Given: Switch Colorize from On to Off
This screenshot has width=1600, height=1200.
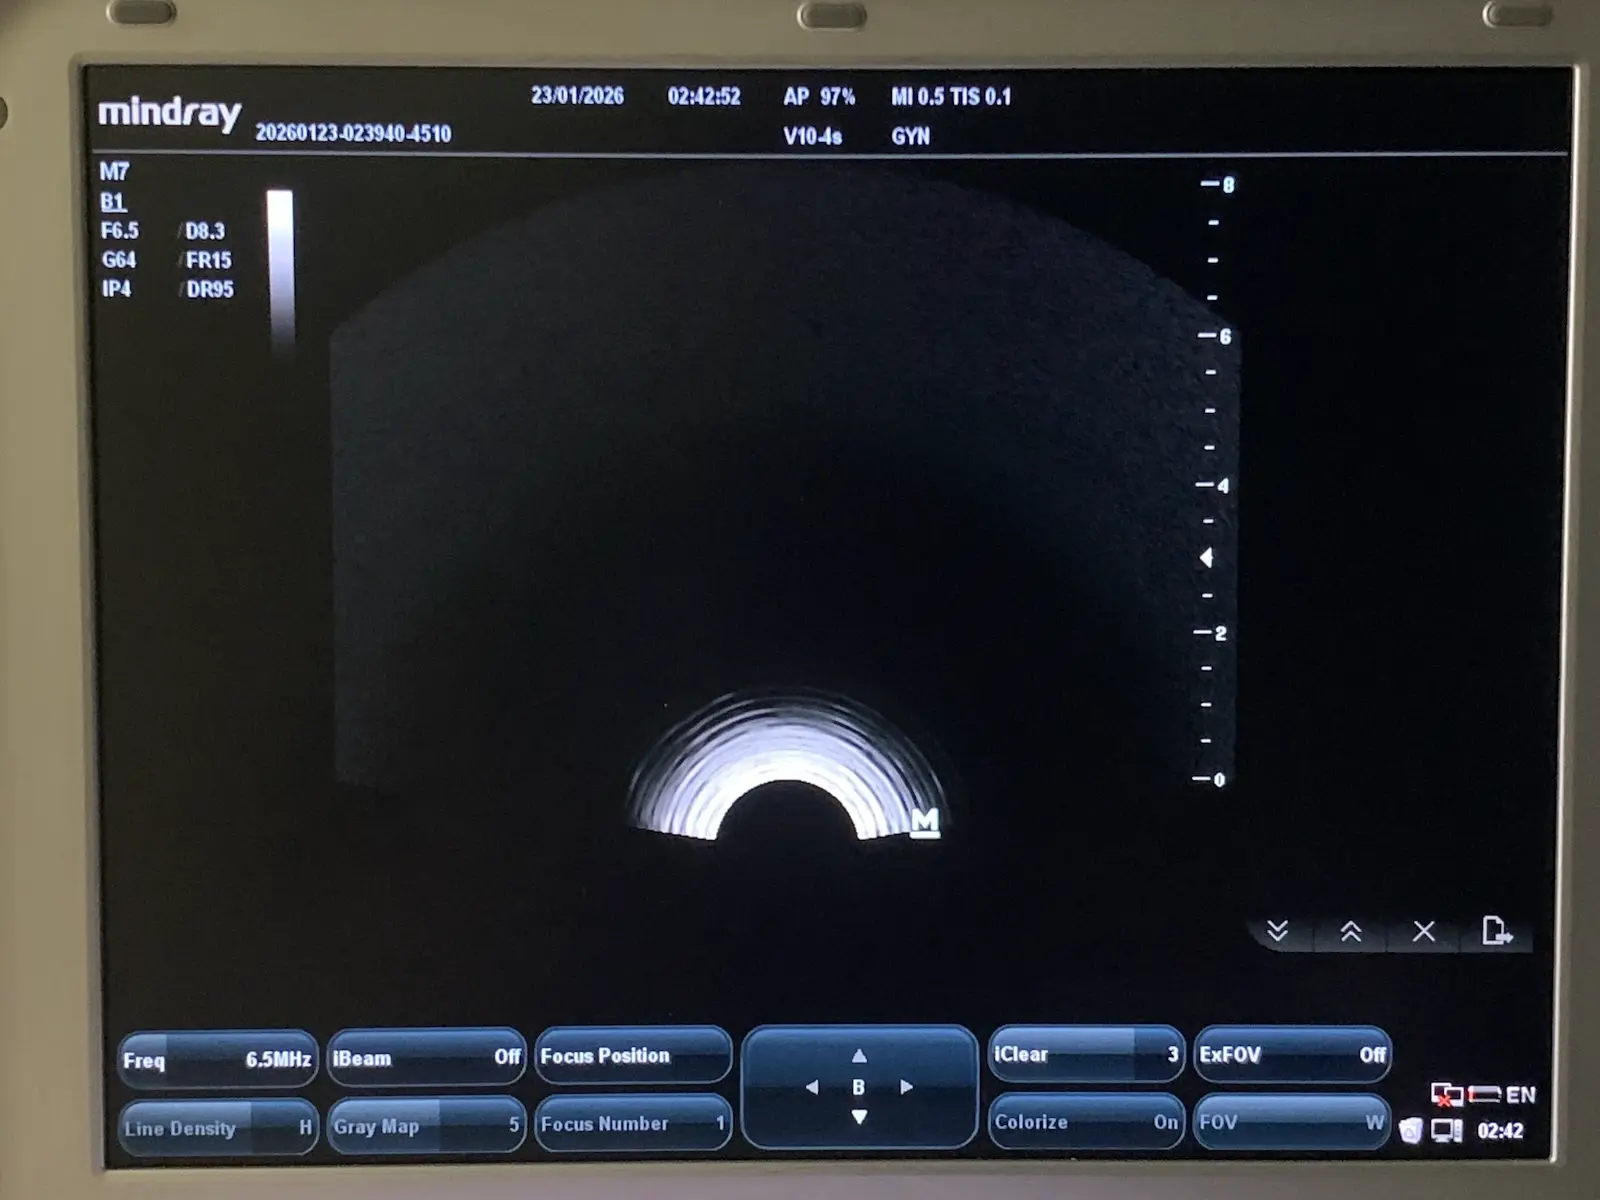Looking at the screenshot, I should tap(1085, 1123).
